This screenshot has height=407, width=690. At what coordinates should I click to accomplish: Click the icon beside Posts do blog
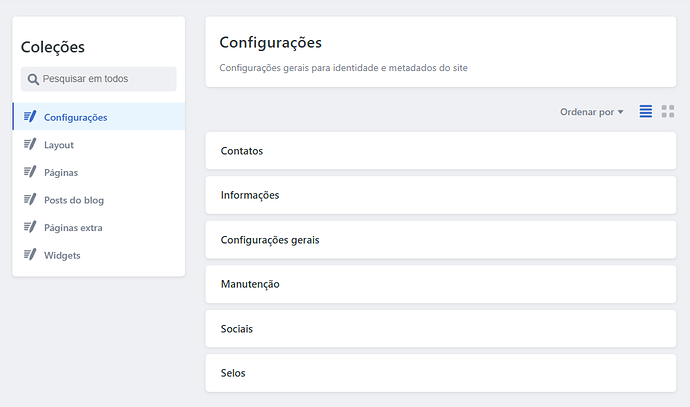(x=30, y=199)
